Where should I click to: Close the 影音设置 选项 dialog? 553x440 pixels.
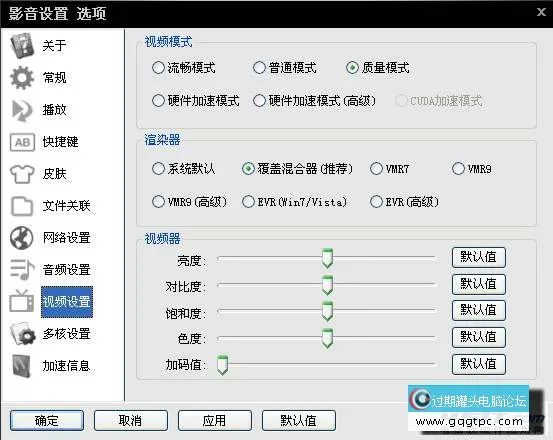click(x=541, y=12)
